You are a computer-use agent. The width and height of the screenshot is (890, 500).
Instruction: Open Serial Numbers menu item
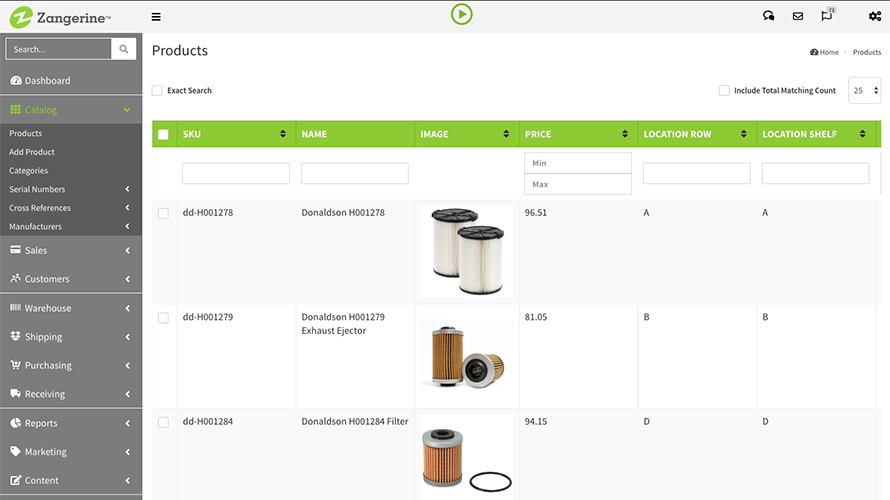click(37, 190)
